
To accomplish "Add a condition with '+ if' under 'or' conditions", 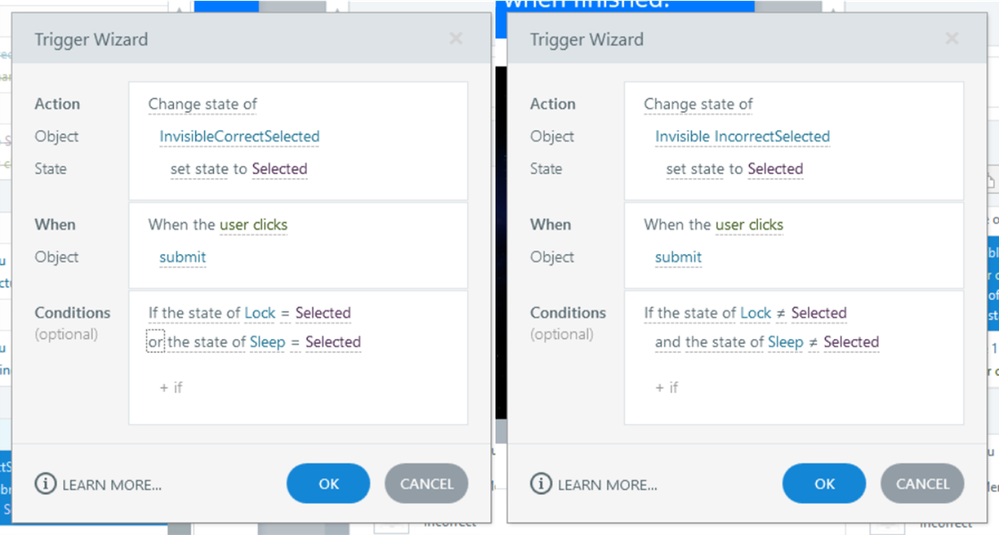I will pyautogui.click(x=171, y=387).
